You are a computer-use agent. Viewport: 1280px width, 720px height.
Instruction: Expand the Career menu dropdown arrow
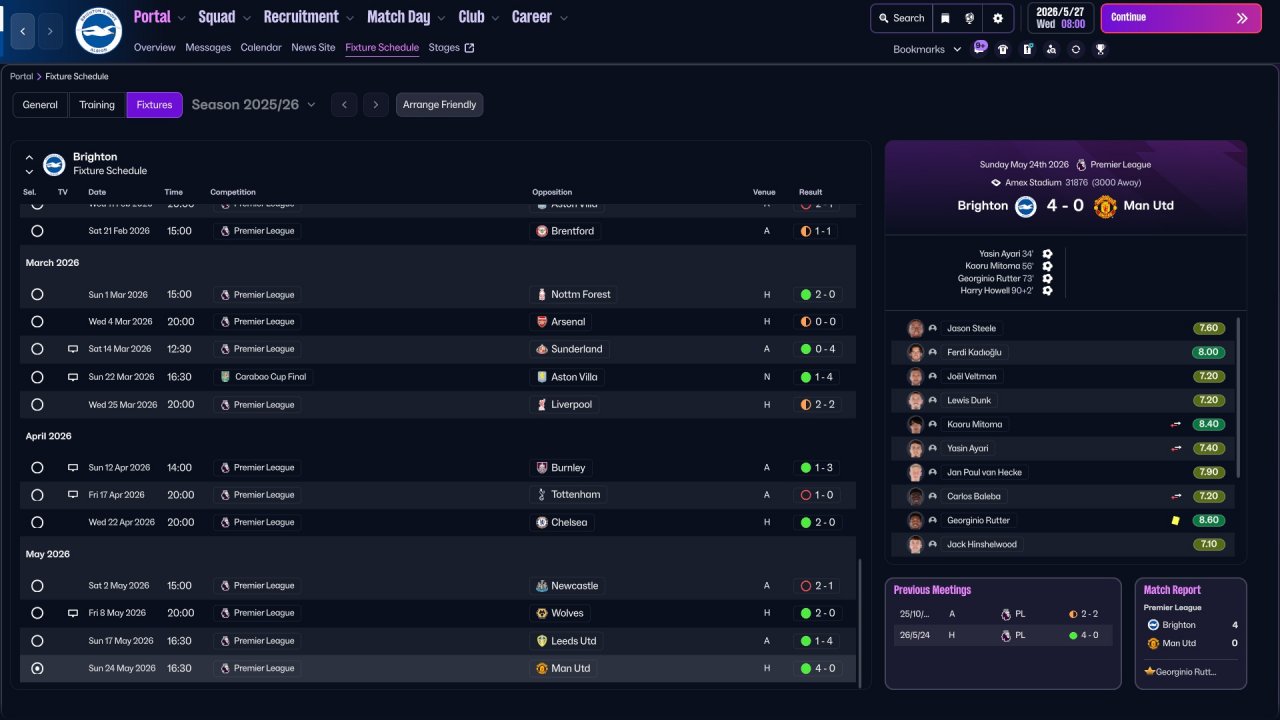tap(564, 18)
